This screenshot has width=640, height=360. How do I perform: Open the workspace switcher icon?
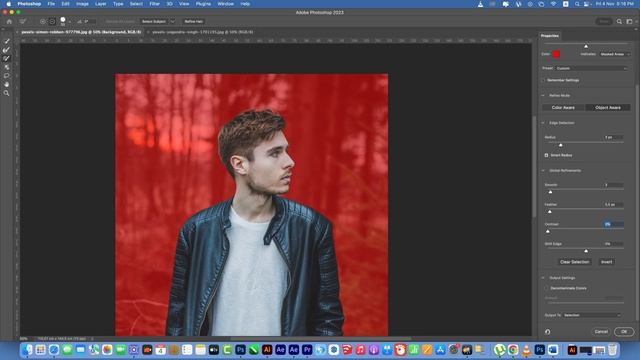click(x=629, y=21)
